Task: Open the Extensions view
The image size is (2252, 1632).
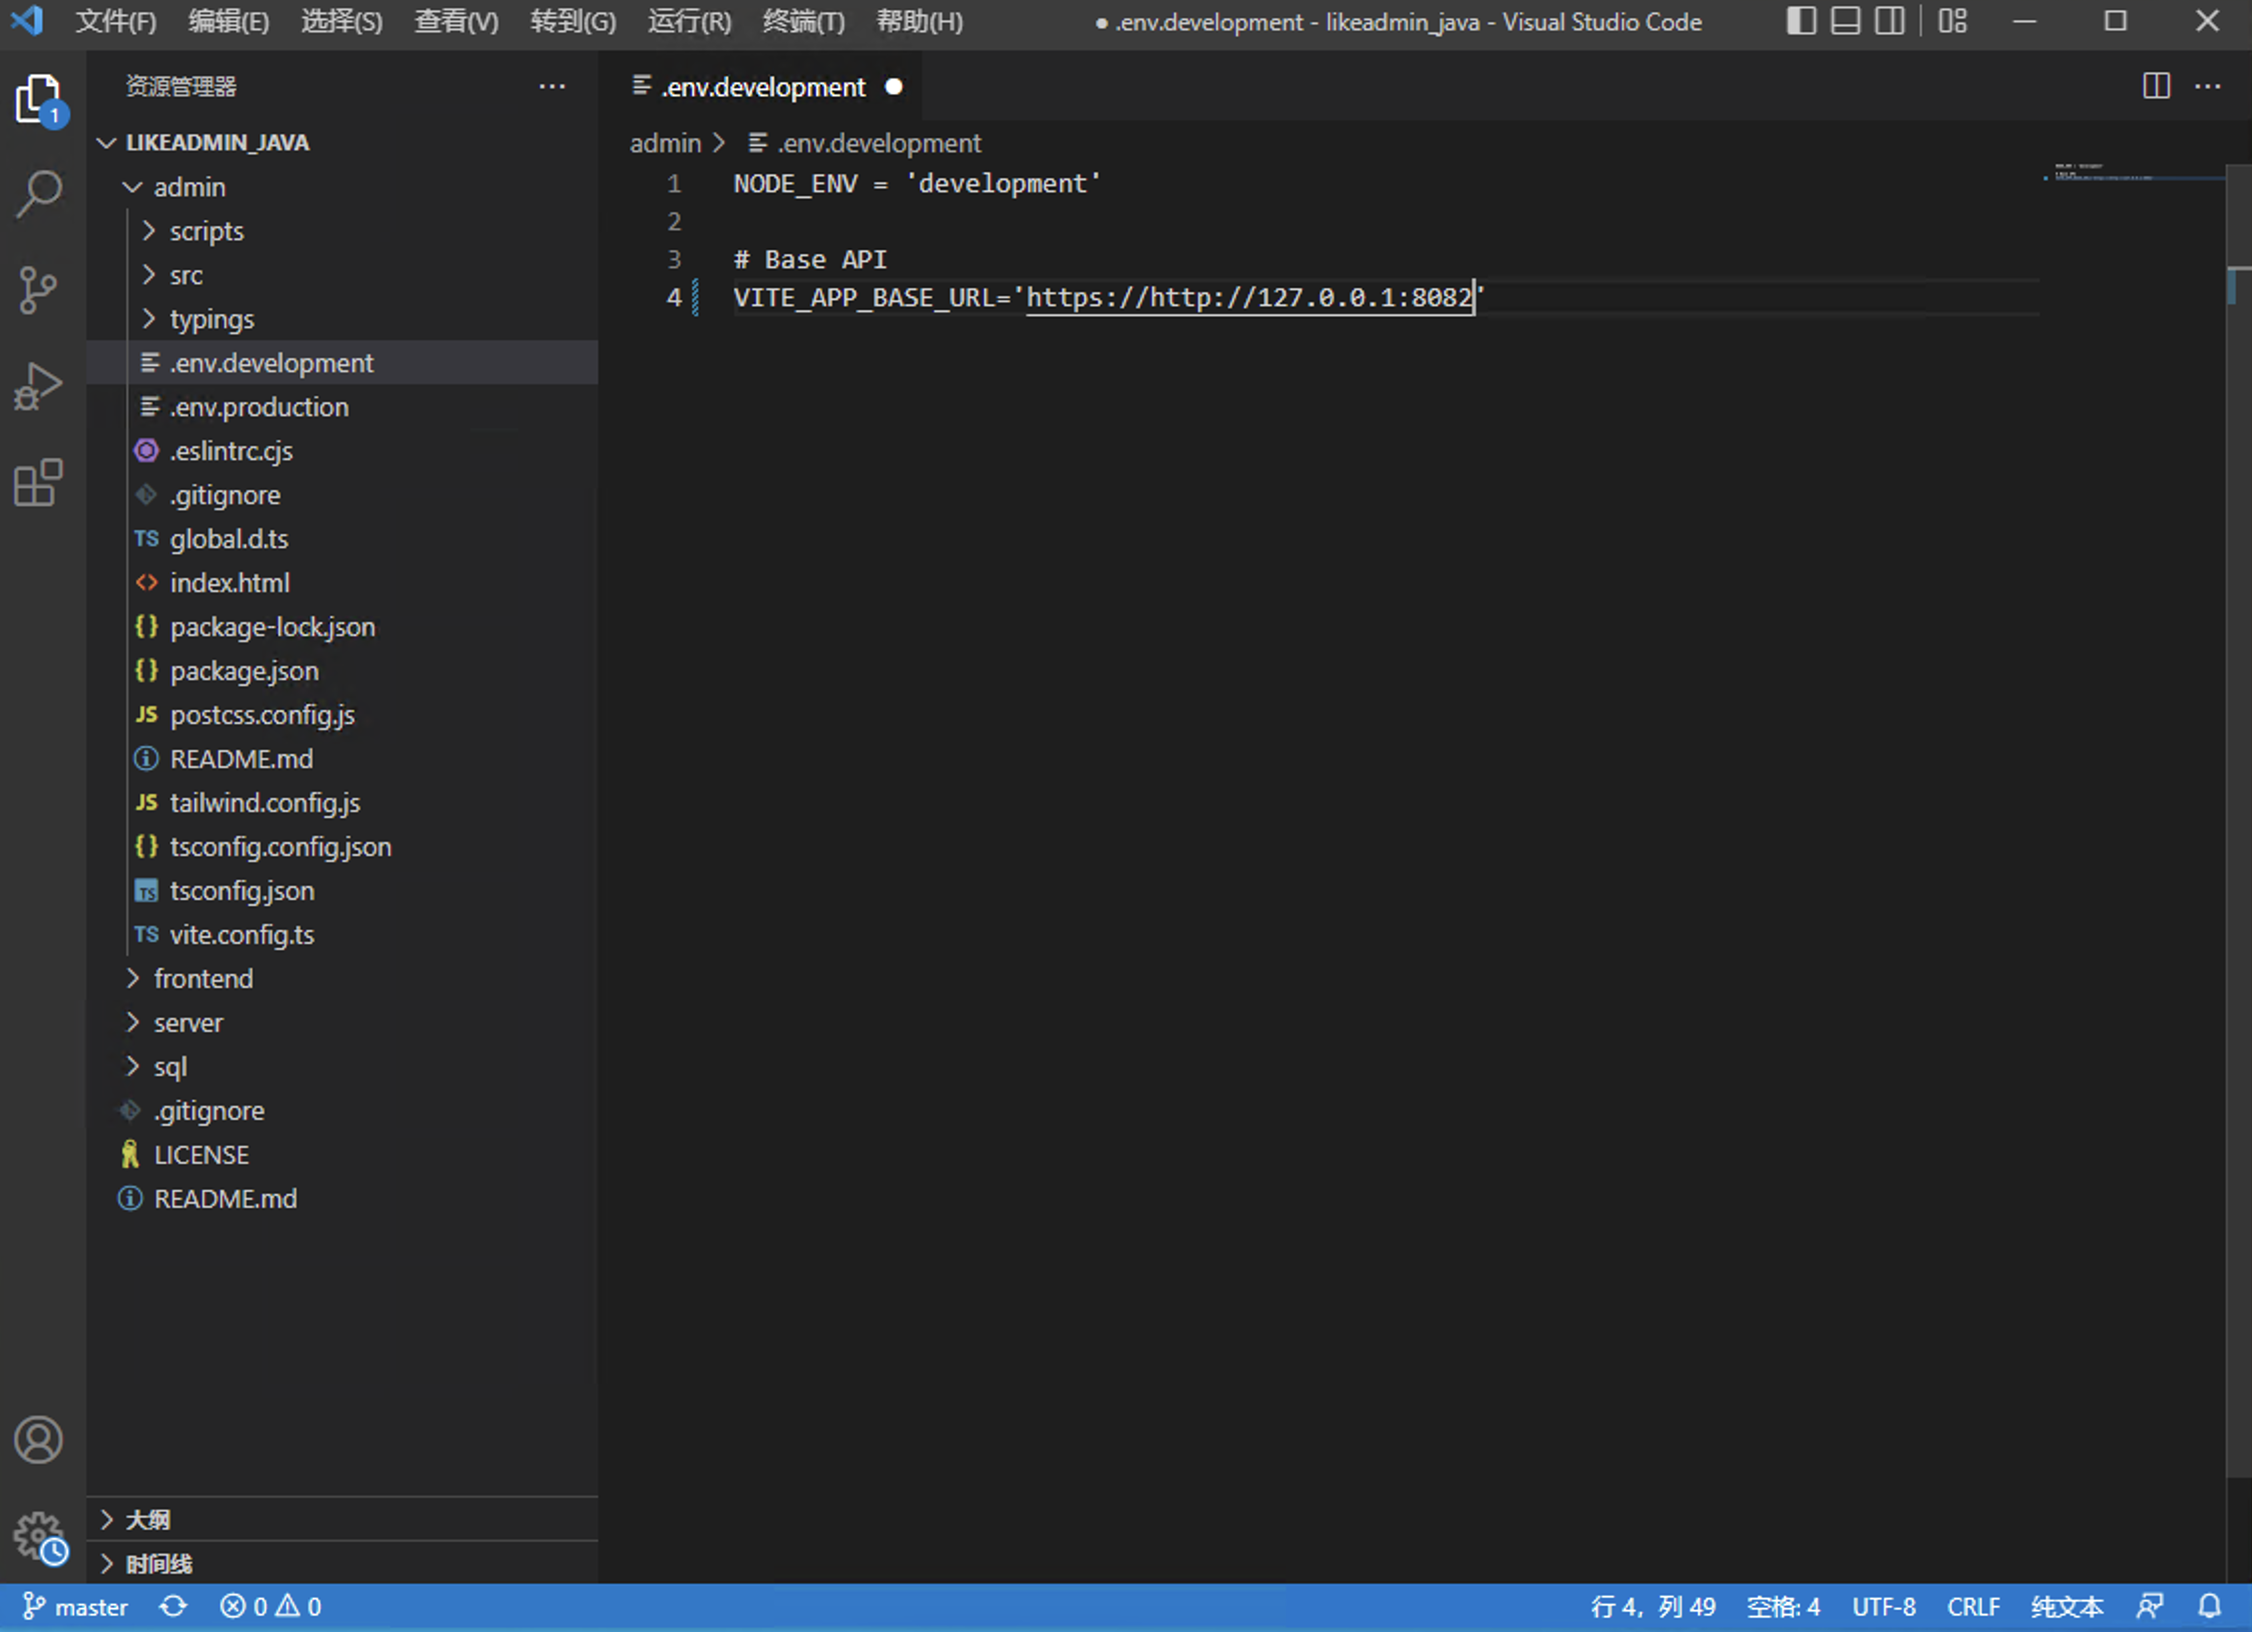Action: 40,482
